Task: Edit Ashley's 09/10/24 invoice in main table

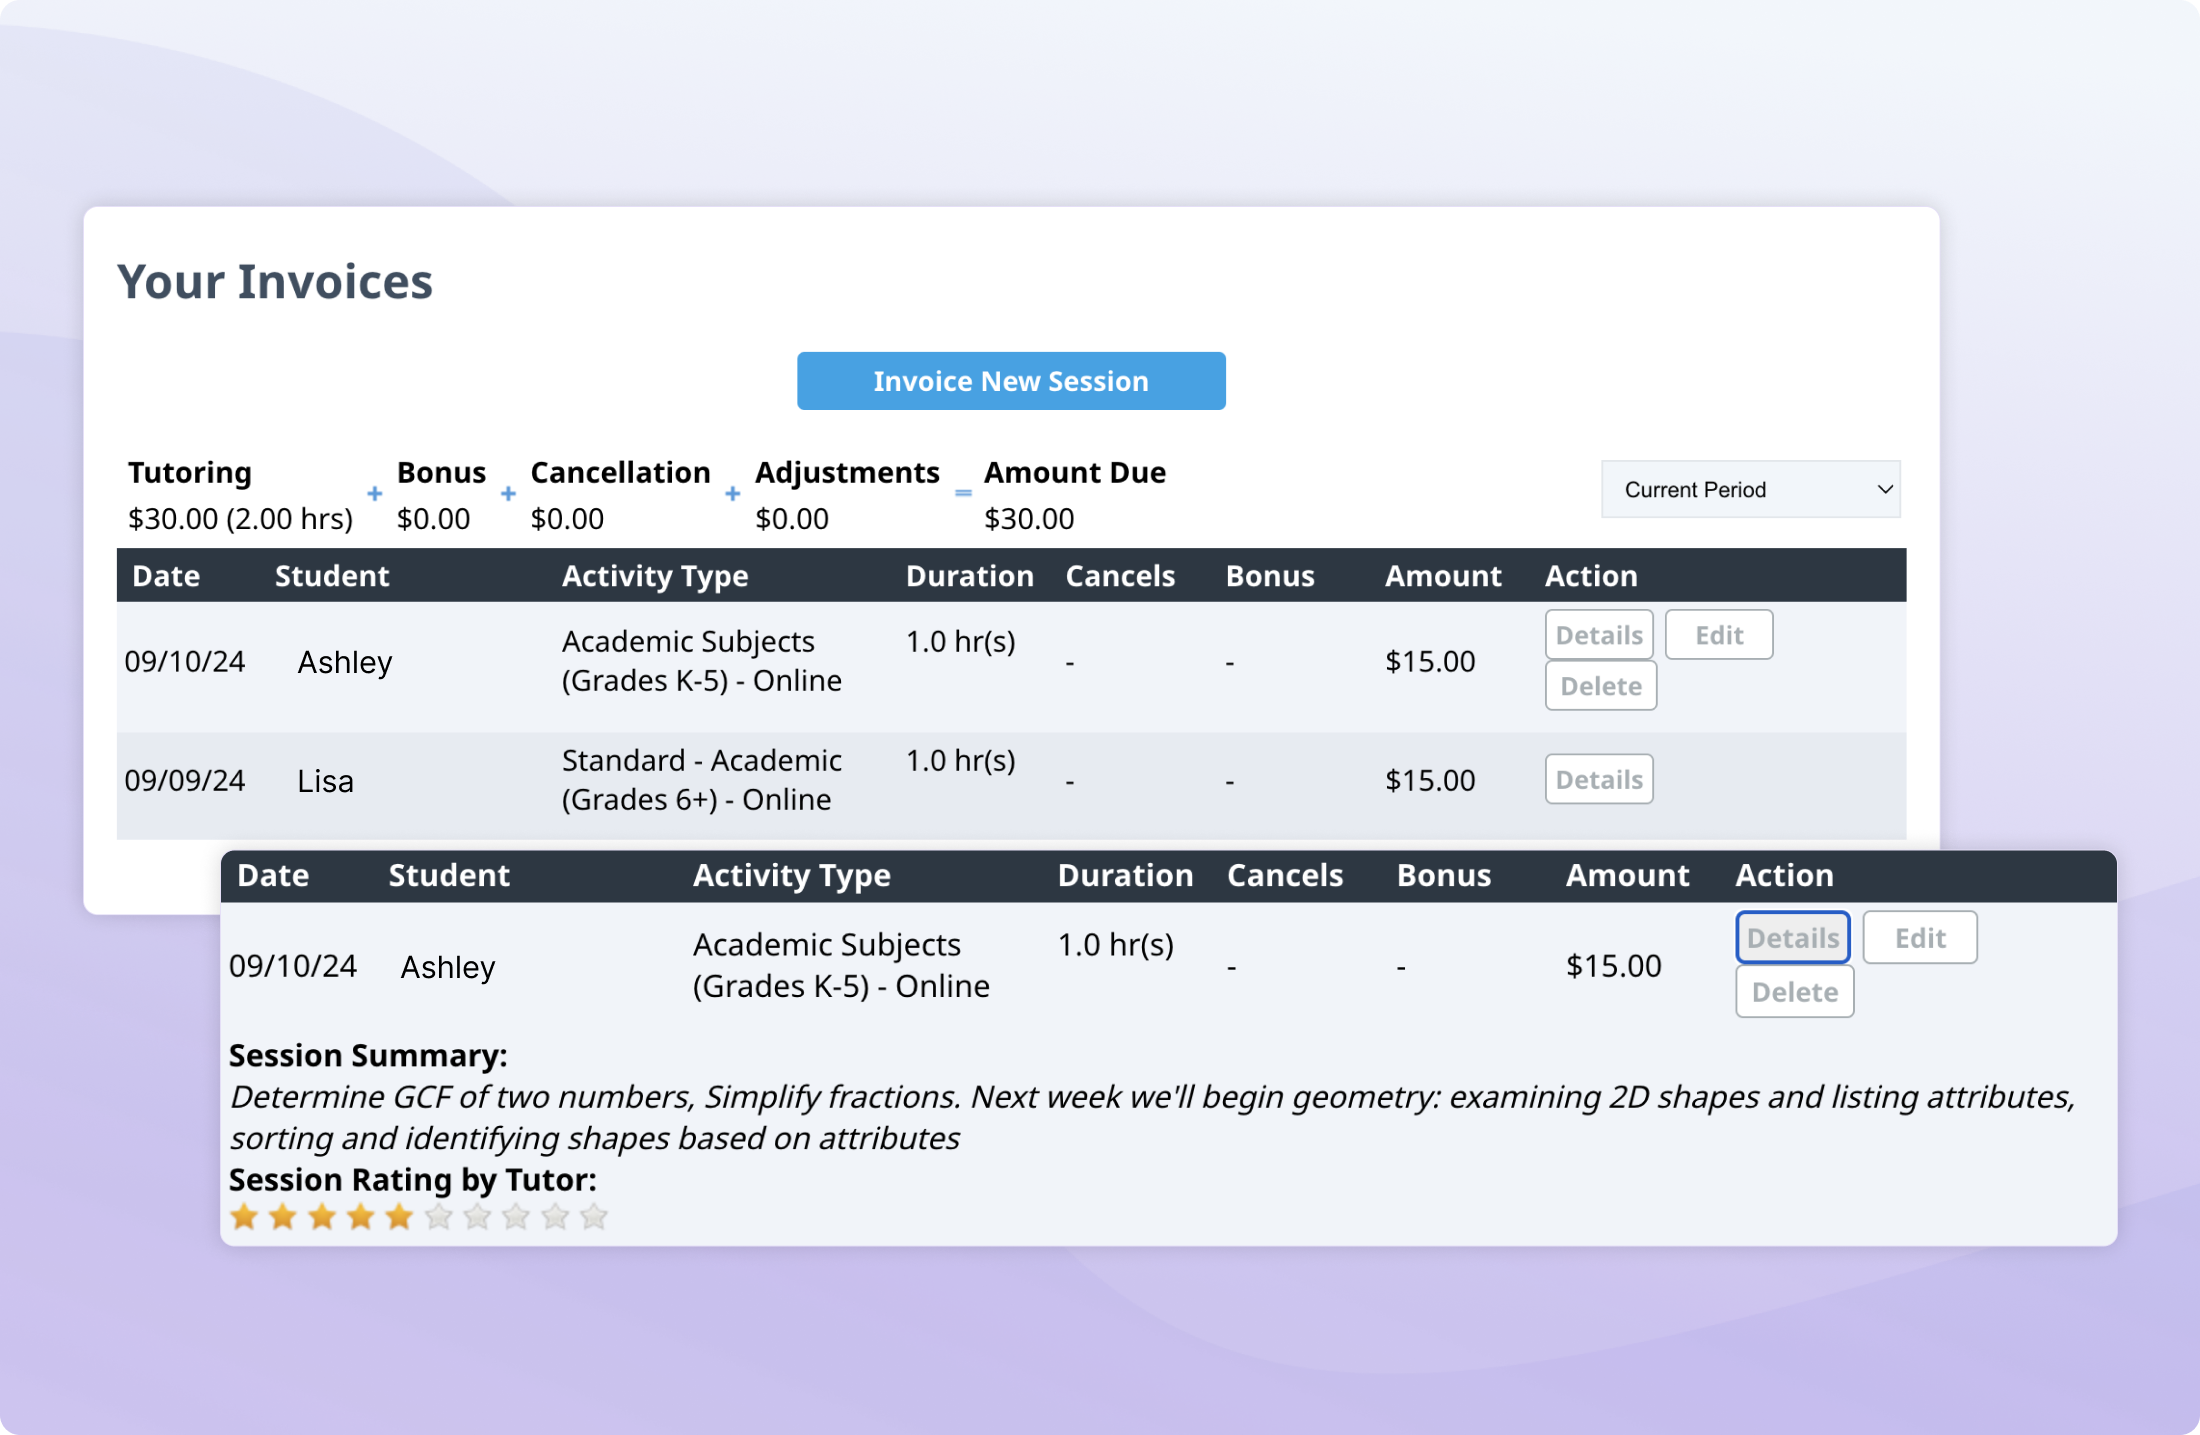Action: tap(1718, 635)
